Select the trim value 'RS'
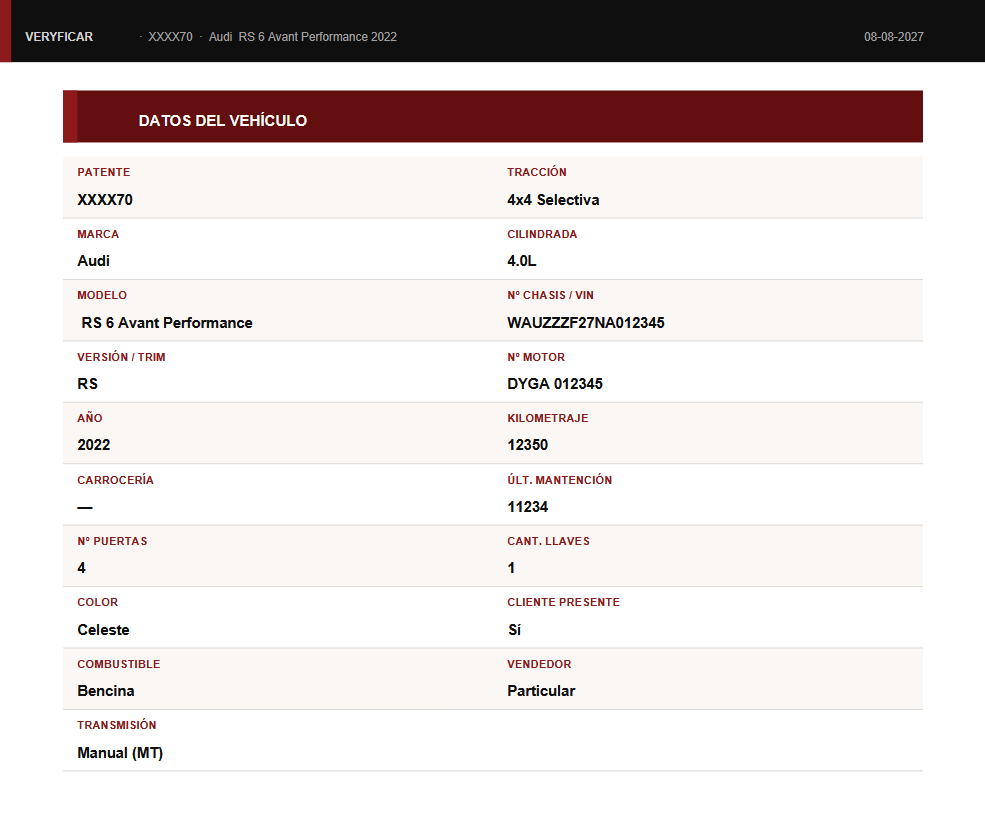Image resolution: width=985 pixels, height=825 pixels. [87, 384]
